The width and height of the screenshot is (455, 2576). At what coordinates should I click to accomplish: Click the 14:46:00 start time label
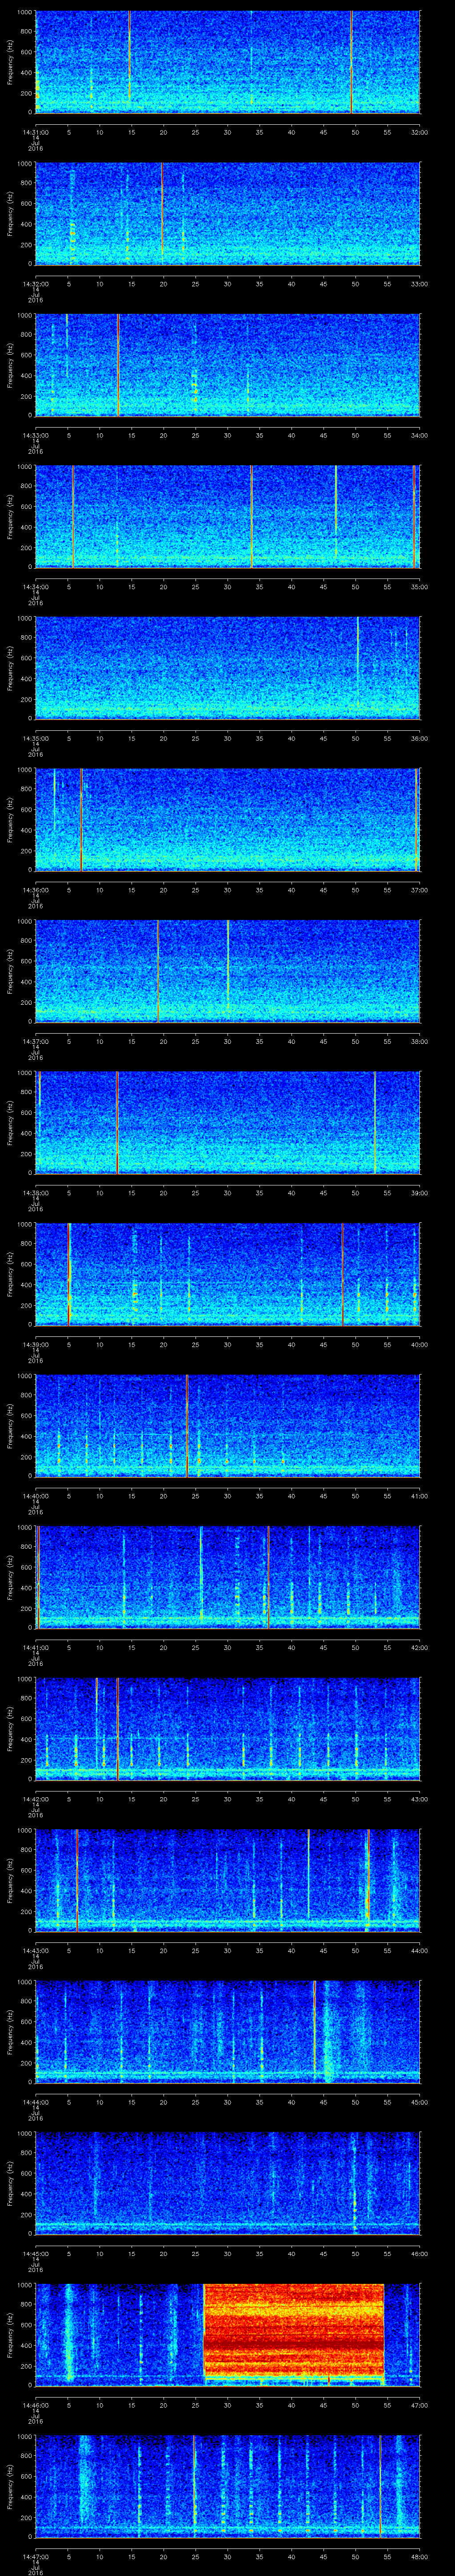[x=36, y=2405]
